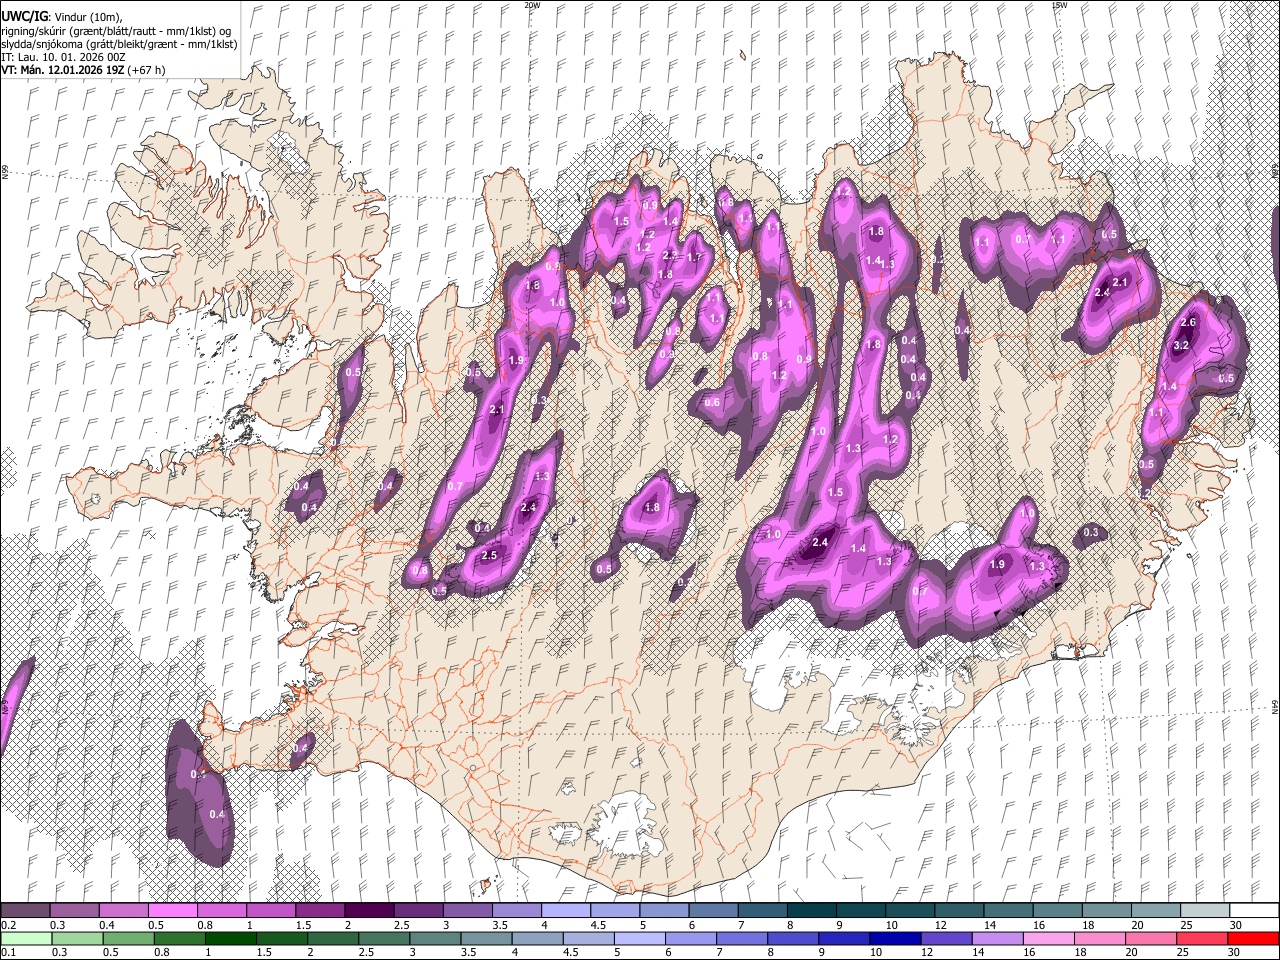Select the 0.1 pale green swatch, bottom legend row
This screenshot has width=1280, height=960.
click(26, 938)
